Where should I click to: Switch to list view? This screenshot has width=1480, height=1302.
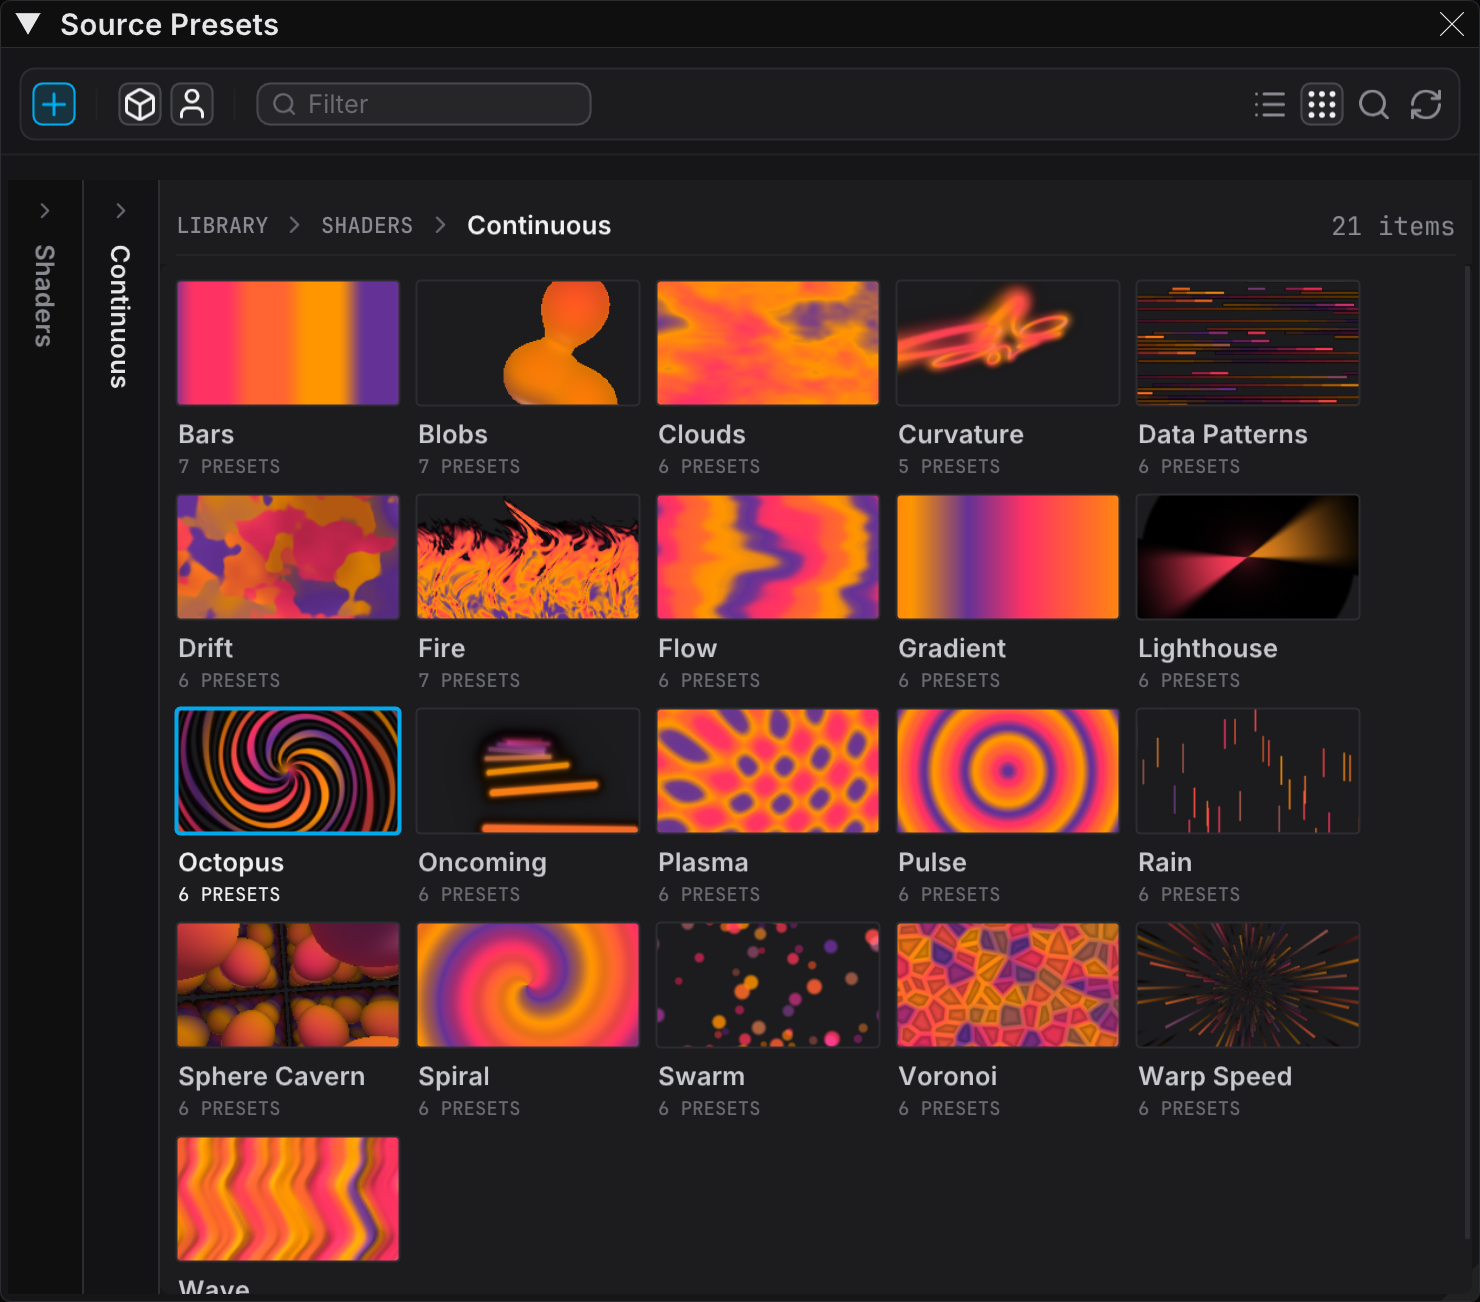[x=1270, y=104]
